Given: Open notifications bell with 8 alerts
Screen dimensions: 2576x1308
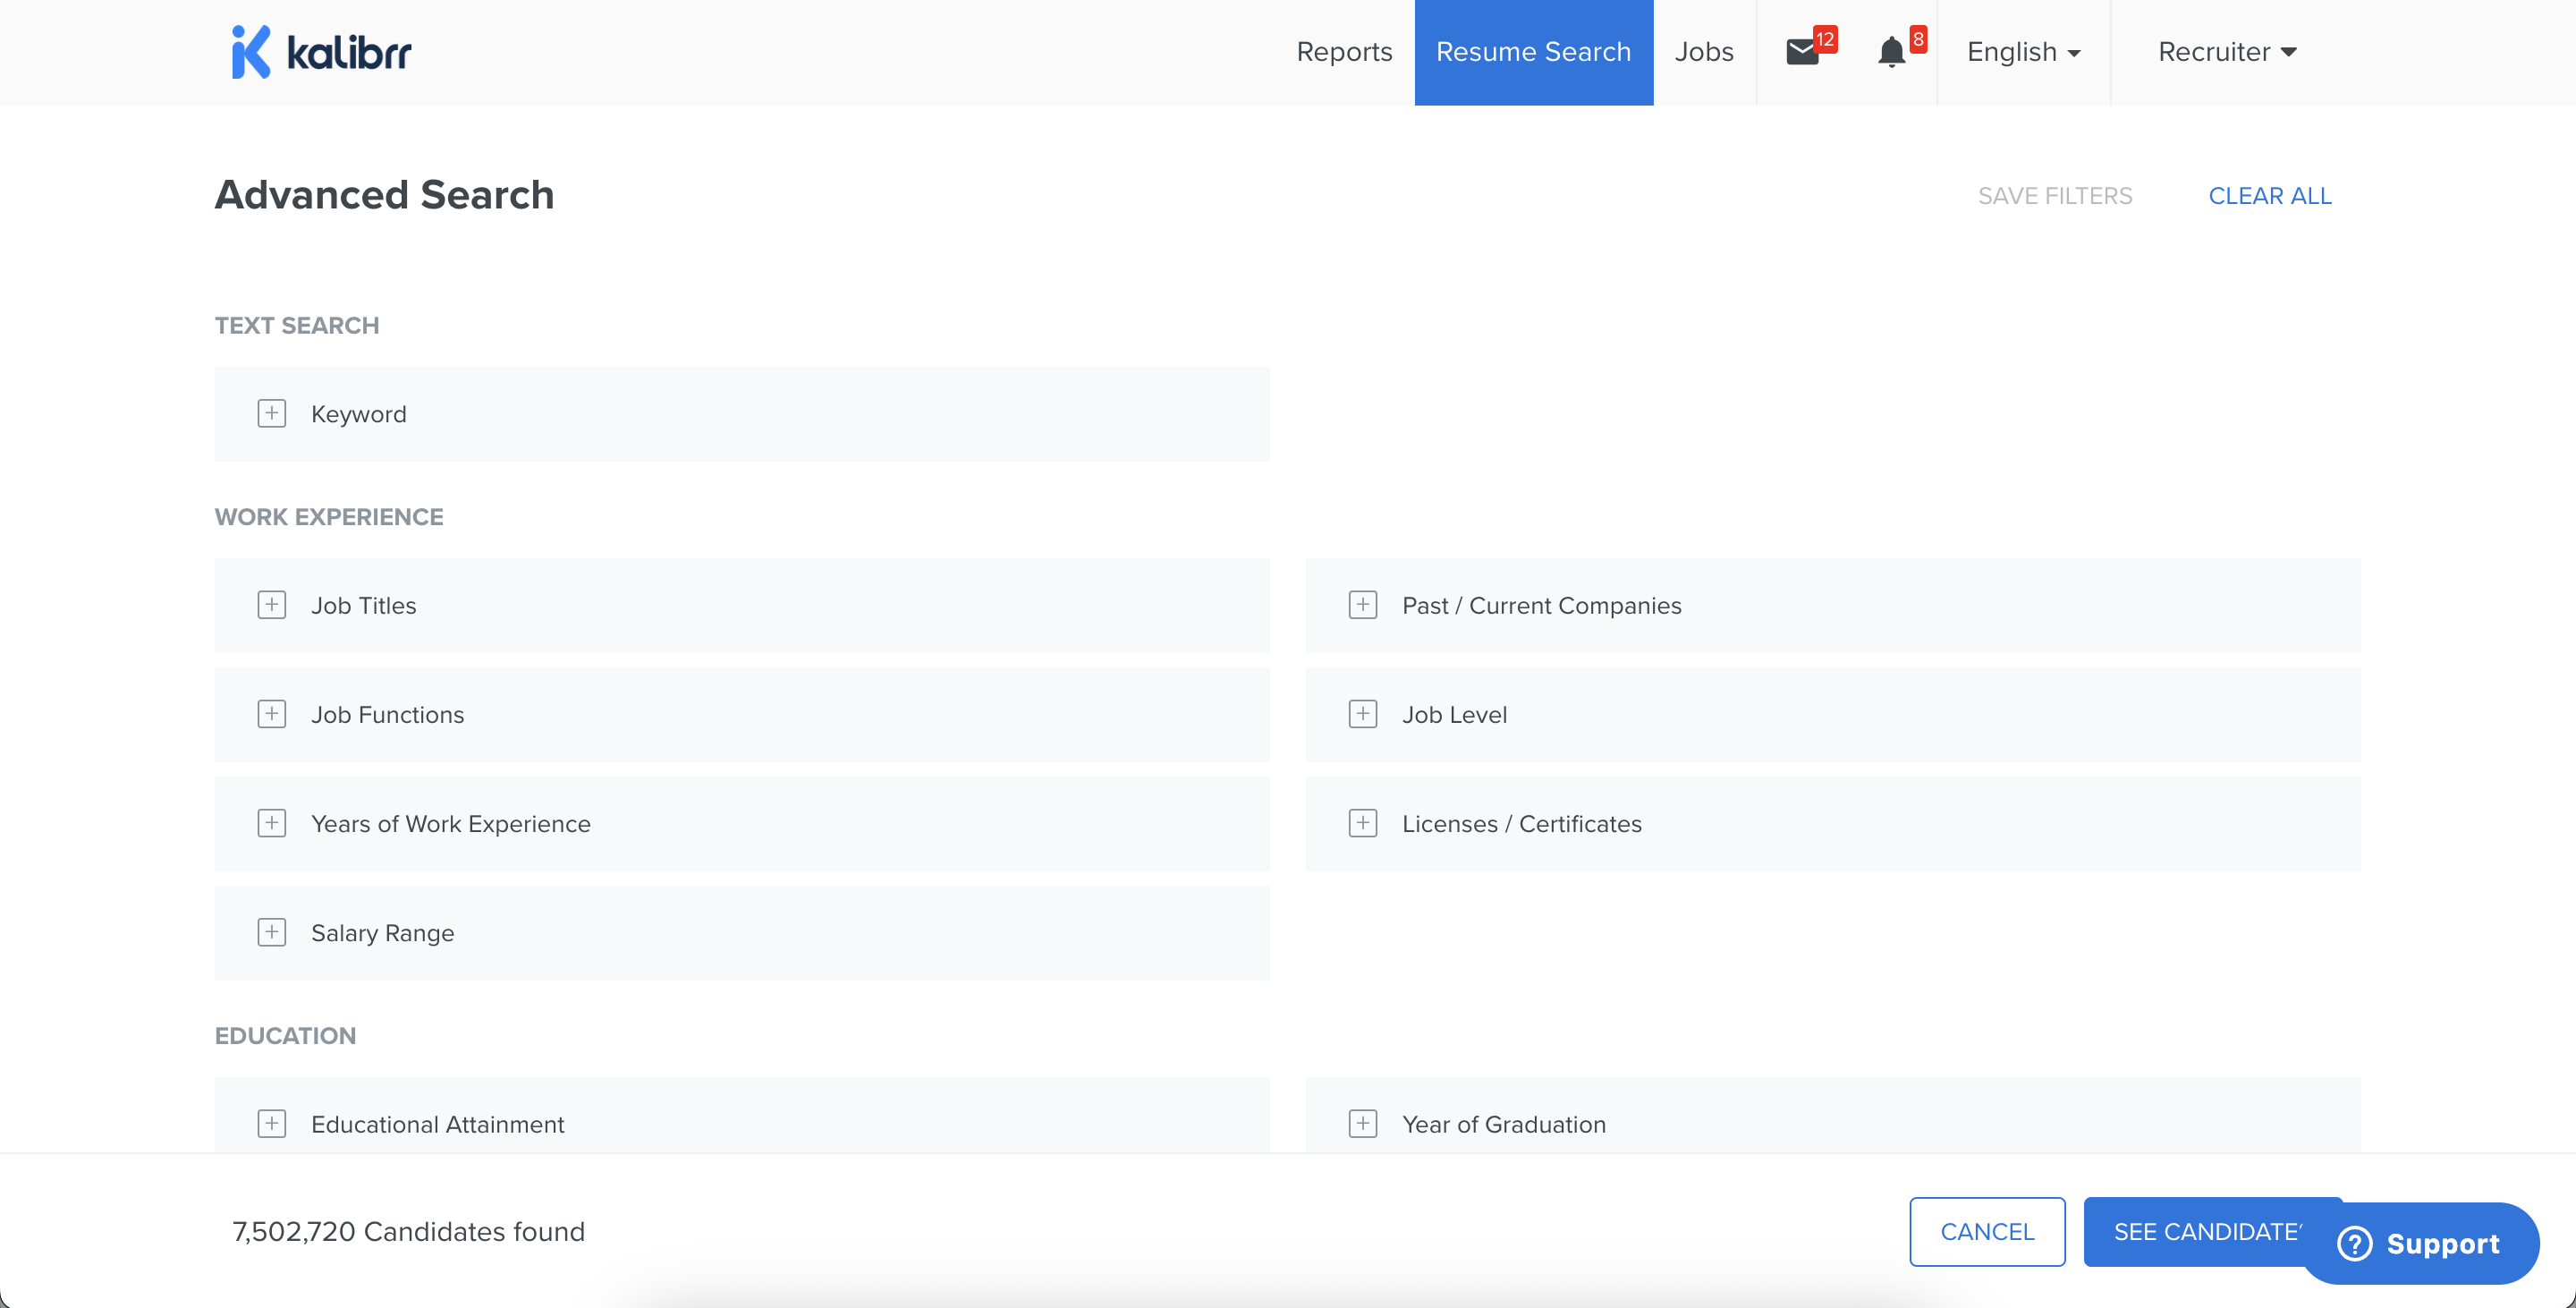Looking at the screenshot, I should coord(1892,51).
